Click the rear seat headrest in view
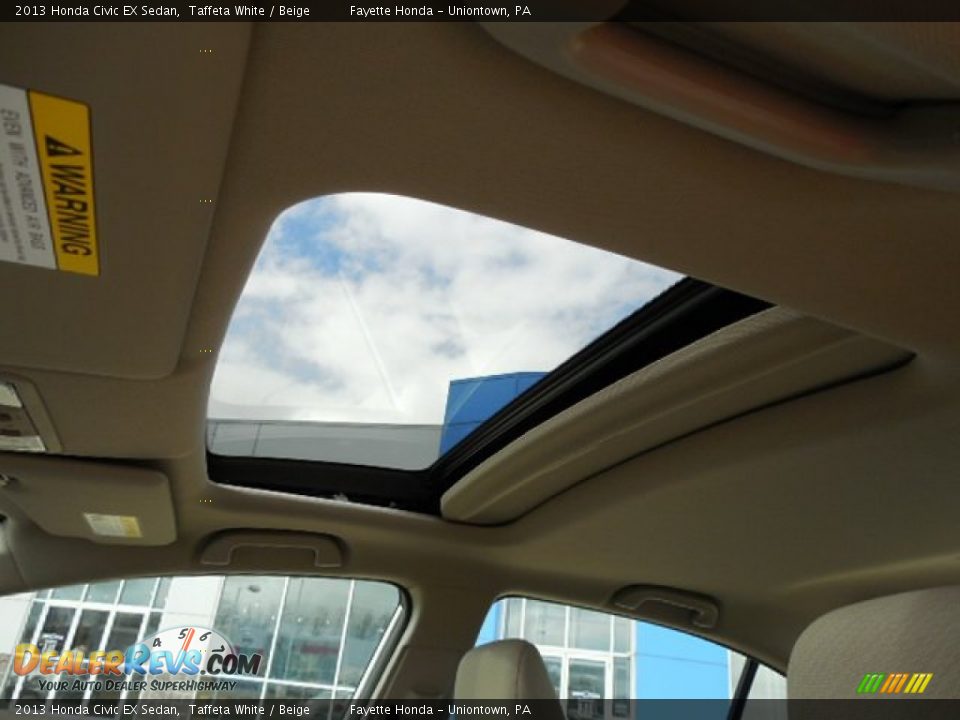960x720 pixels. point(500,680)
